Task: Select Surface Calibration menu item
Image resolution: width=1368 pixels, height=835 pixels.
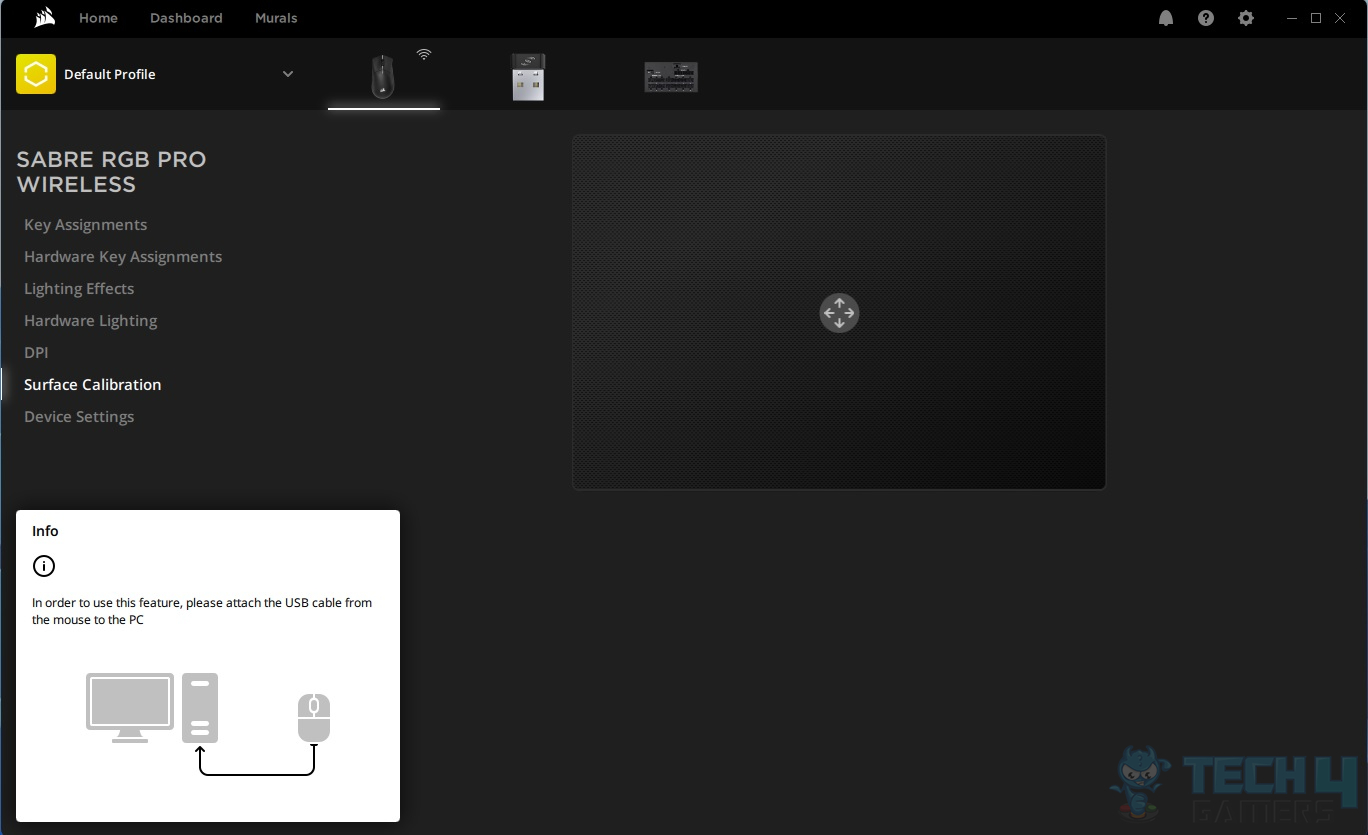Action: pos(92,385)
